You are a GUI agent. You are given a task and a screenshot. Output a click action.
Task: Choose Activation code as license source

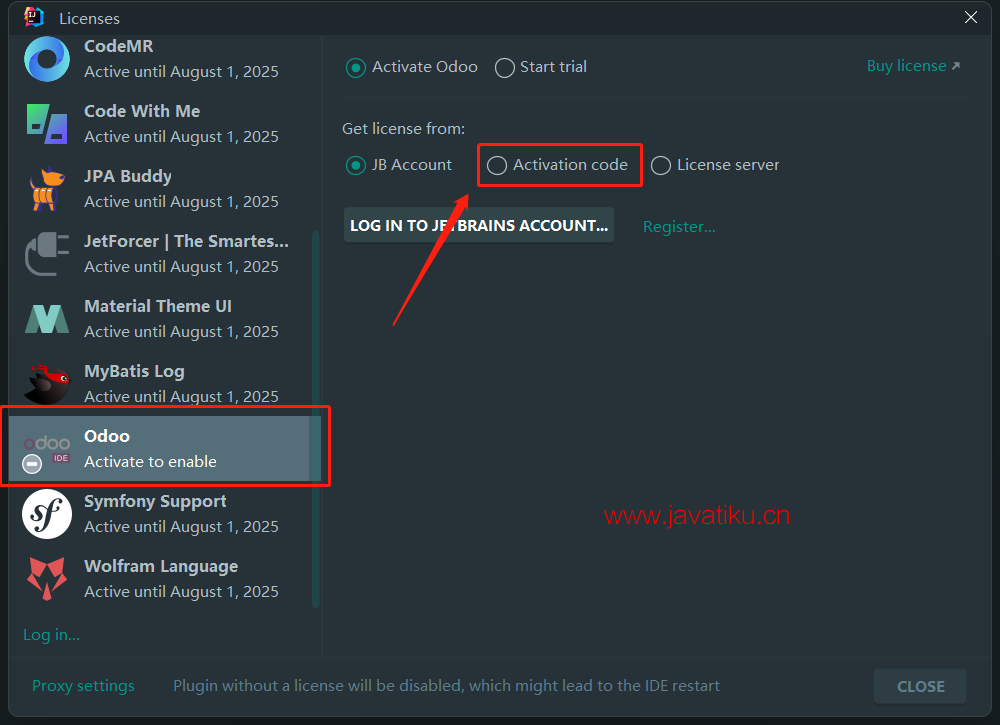coord(557,165)
